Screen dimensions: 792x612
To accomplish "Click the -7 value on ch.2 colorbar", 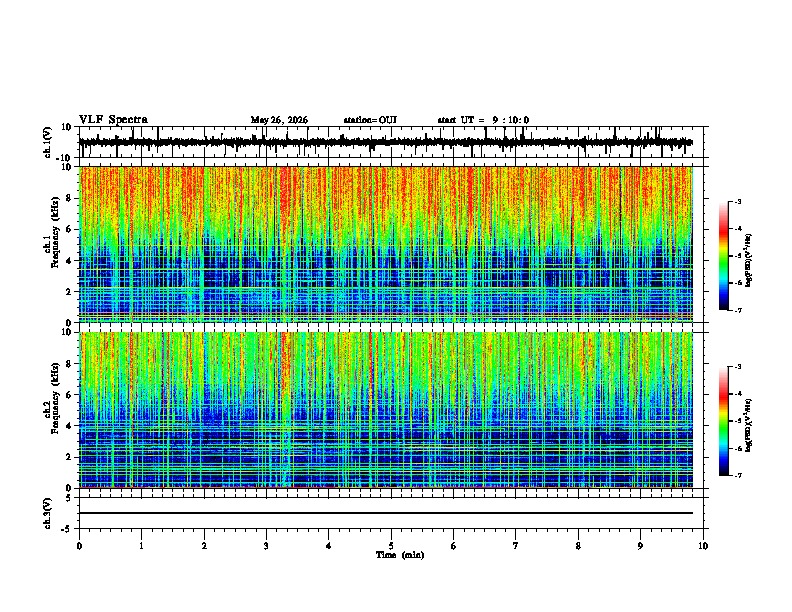I will coord(737,475).
